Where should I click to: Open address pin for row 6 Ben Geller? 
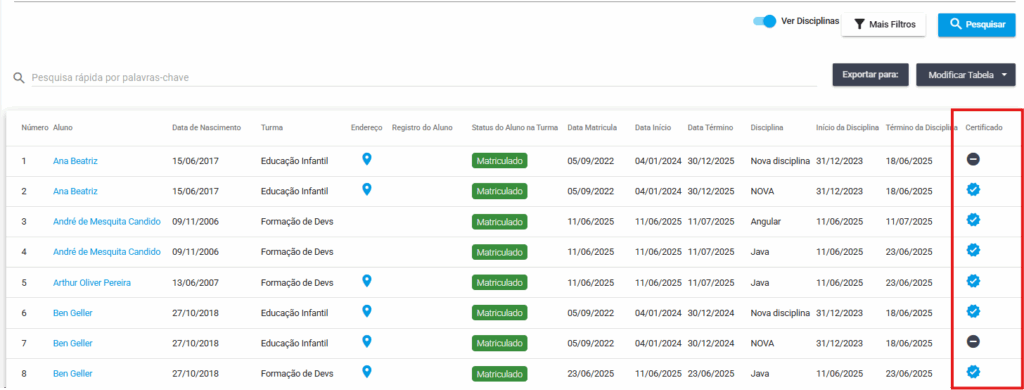pos(367,311)
